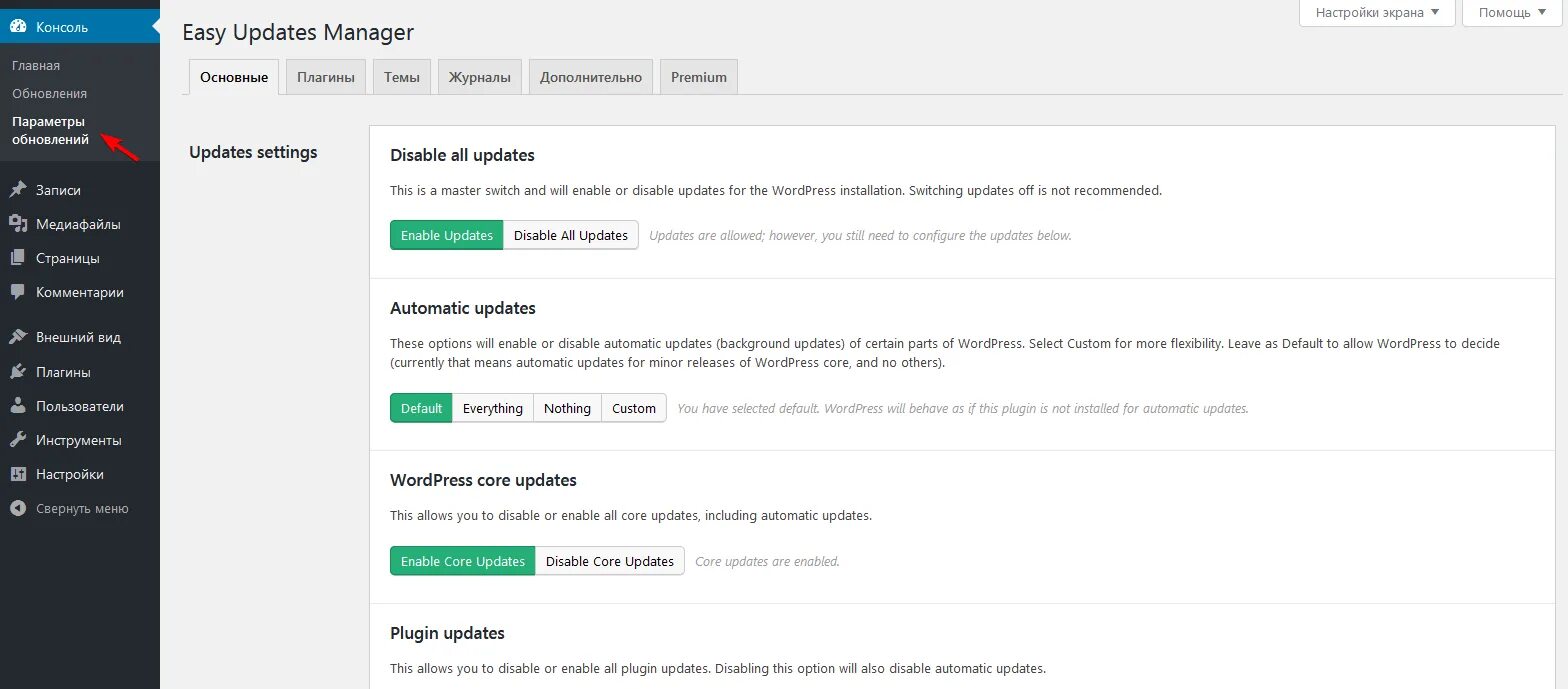Image resolution: width=1568 pixels, height=689 pixels.
Task: Click the paintbrush icon beside Внешний вид
Action: [18, 337]
